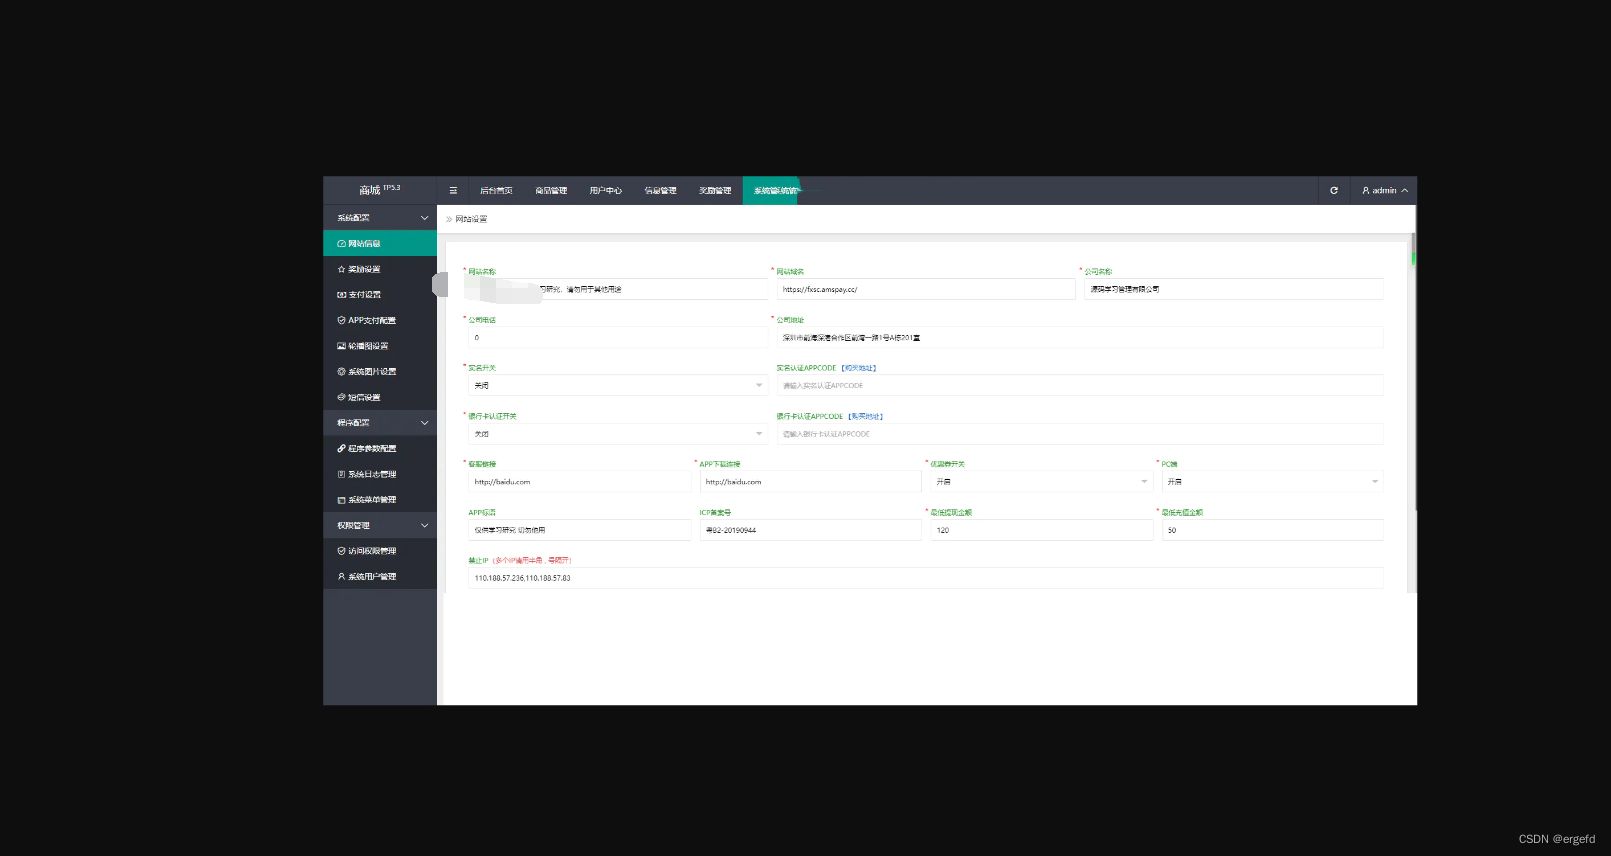This screenshot has width=1611, height=856.
Task: Open 轮播图设置 with image icon
Action: click(368, 346)
